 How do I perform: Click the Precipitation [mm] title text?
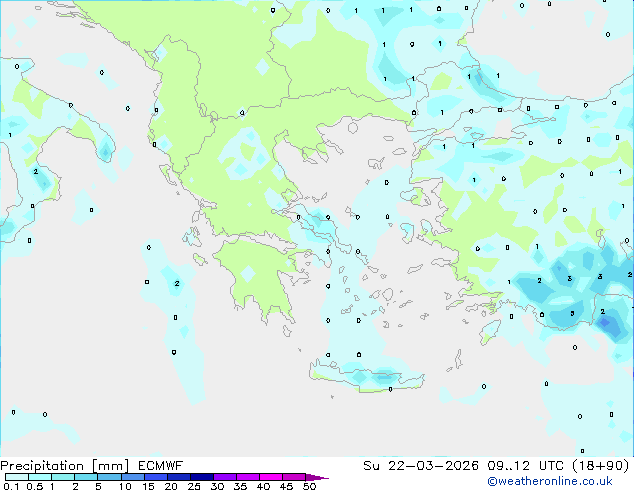click(x=64, y=466)
